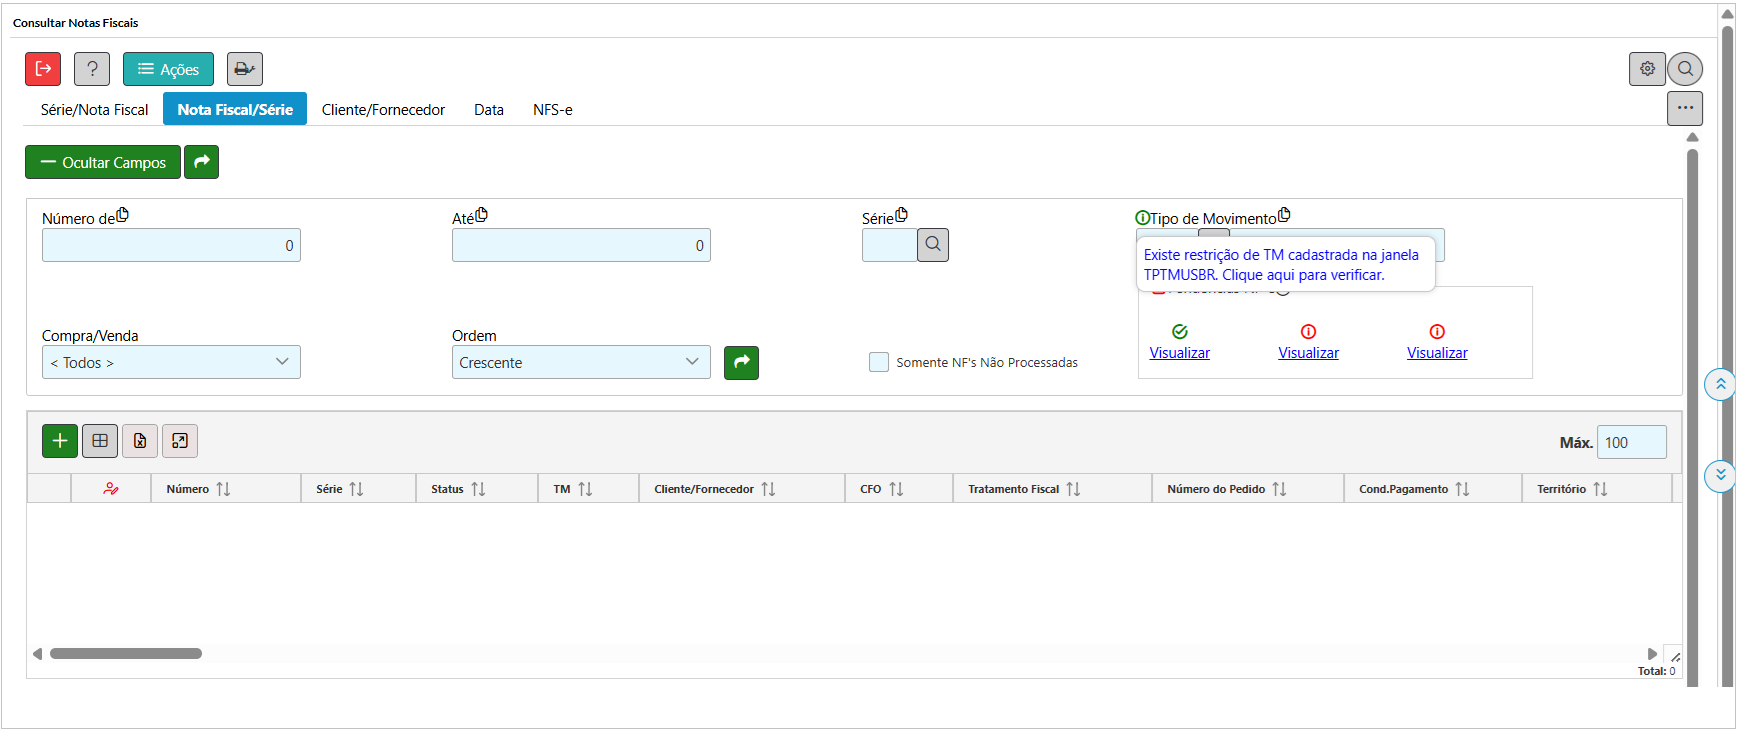The width and height of the screenshot is (1739, 732).
Task: Click the red exit icon button
Action: point(43,69)
